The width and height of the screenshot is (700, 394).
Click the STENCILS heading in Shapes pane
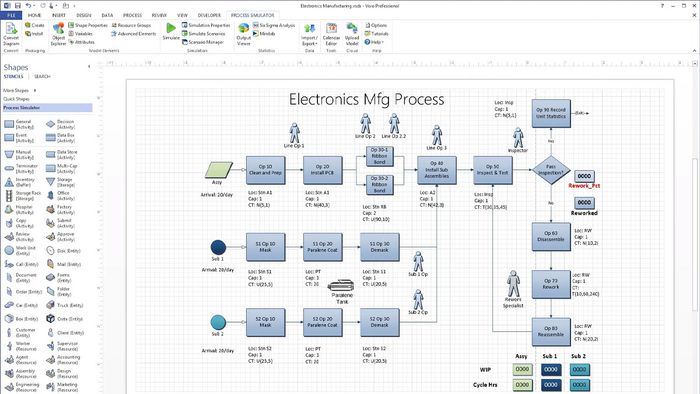tap(13, 76)
